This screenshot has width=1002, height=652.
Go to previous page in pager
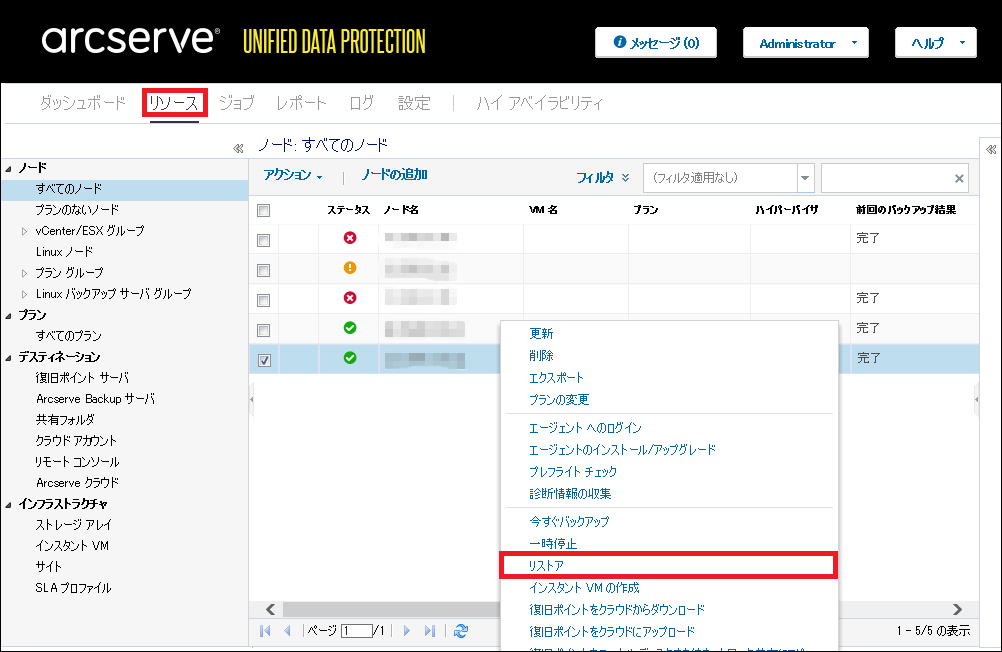[x=288, y=631]
